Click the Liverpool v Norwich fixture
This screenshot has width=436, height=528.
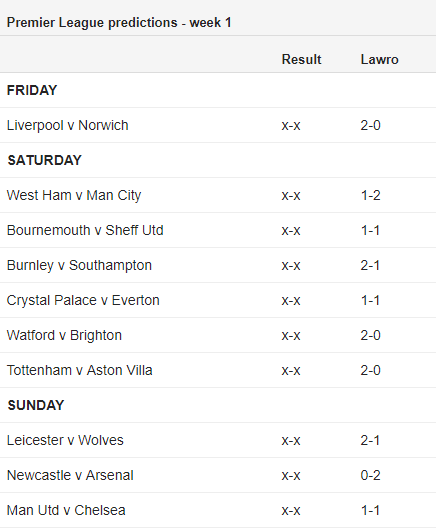(67, 126)
